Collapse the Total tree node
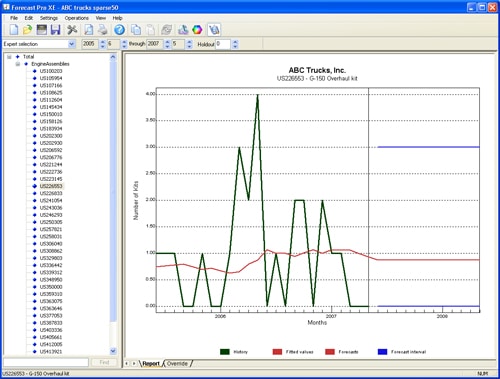 [x=9, y=57]
